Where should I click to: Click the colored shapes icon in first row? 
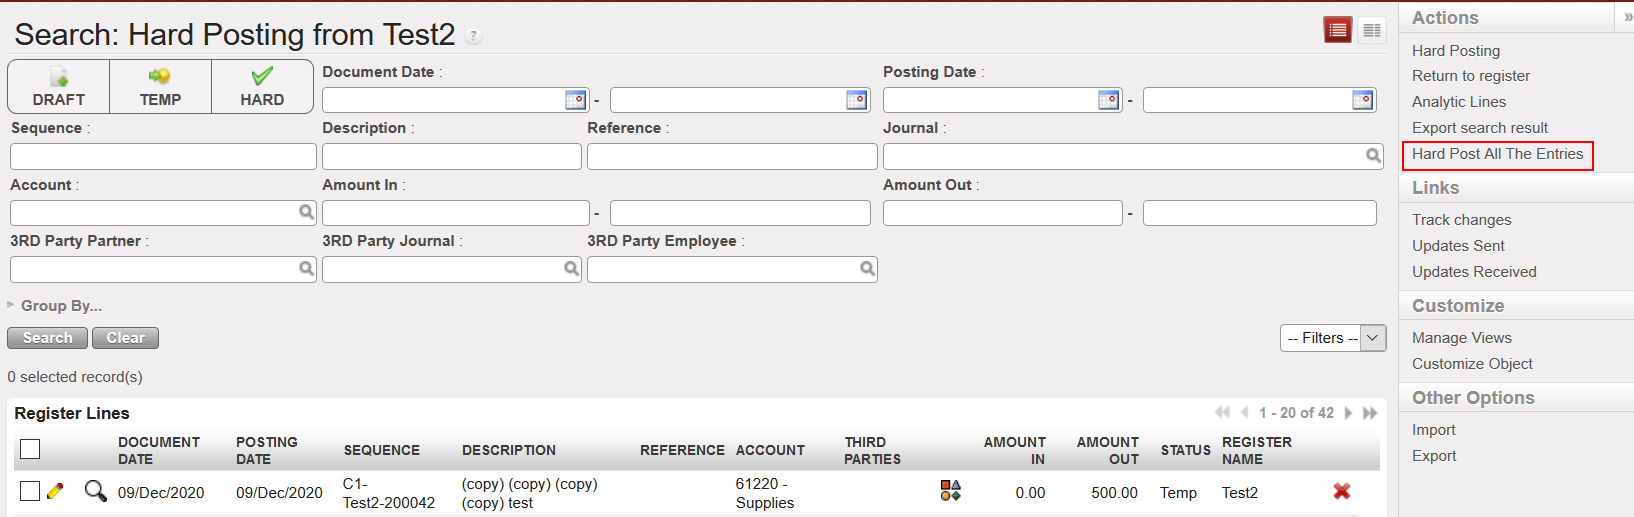coord(950,490)
